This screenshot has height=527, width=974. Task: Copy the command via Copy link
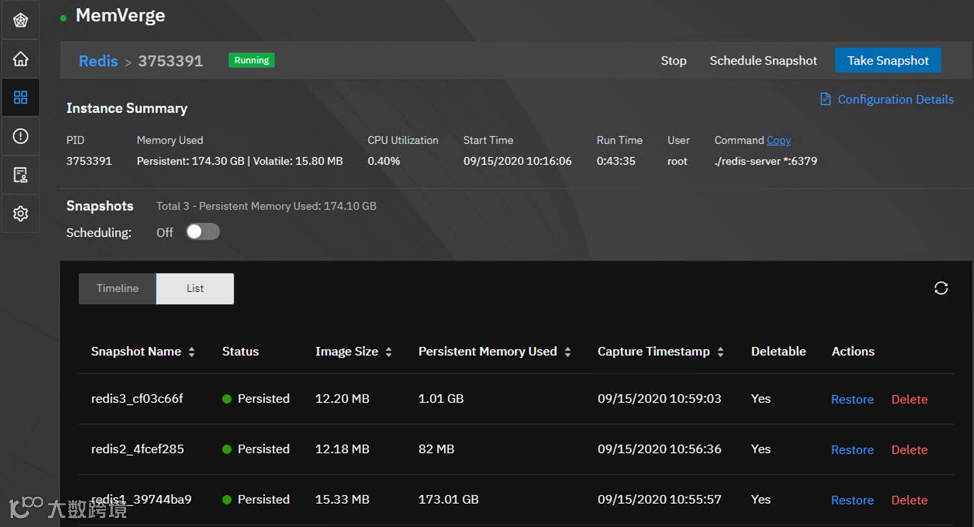pyautogui.click(x=778, y=140)
